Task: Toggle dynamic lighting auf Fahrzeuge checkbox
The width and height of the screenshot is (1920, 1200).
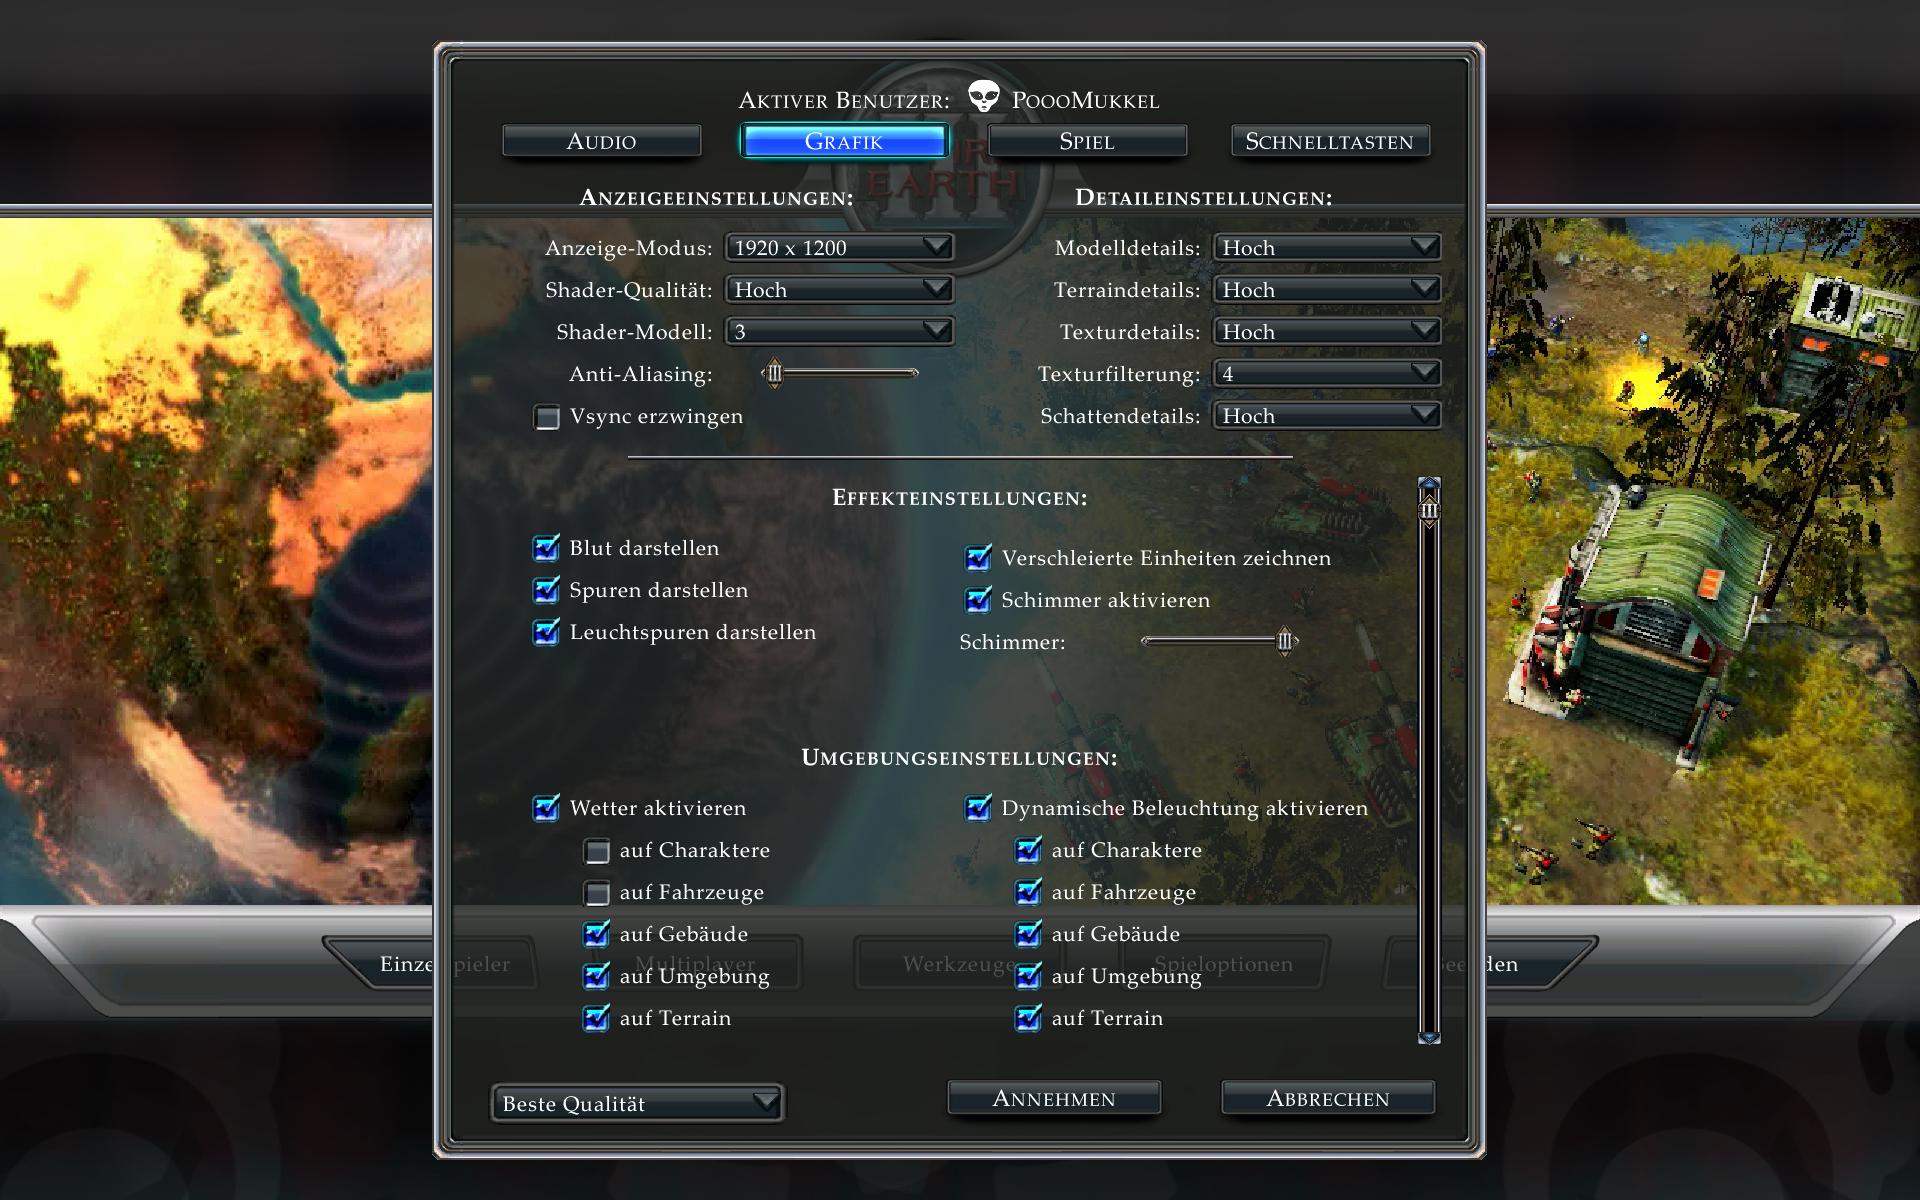Action: pos(1029,892)
